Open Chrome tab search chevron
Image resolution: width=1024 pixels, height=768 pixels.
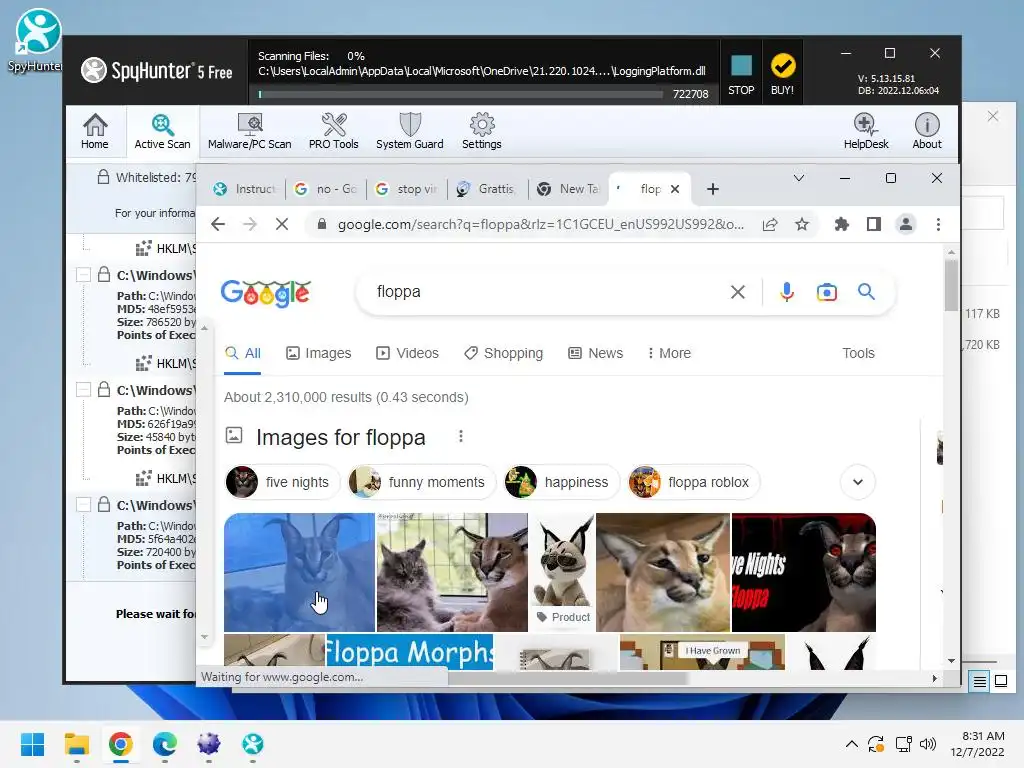(x=799, y=178)
